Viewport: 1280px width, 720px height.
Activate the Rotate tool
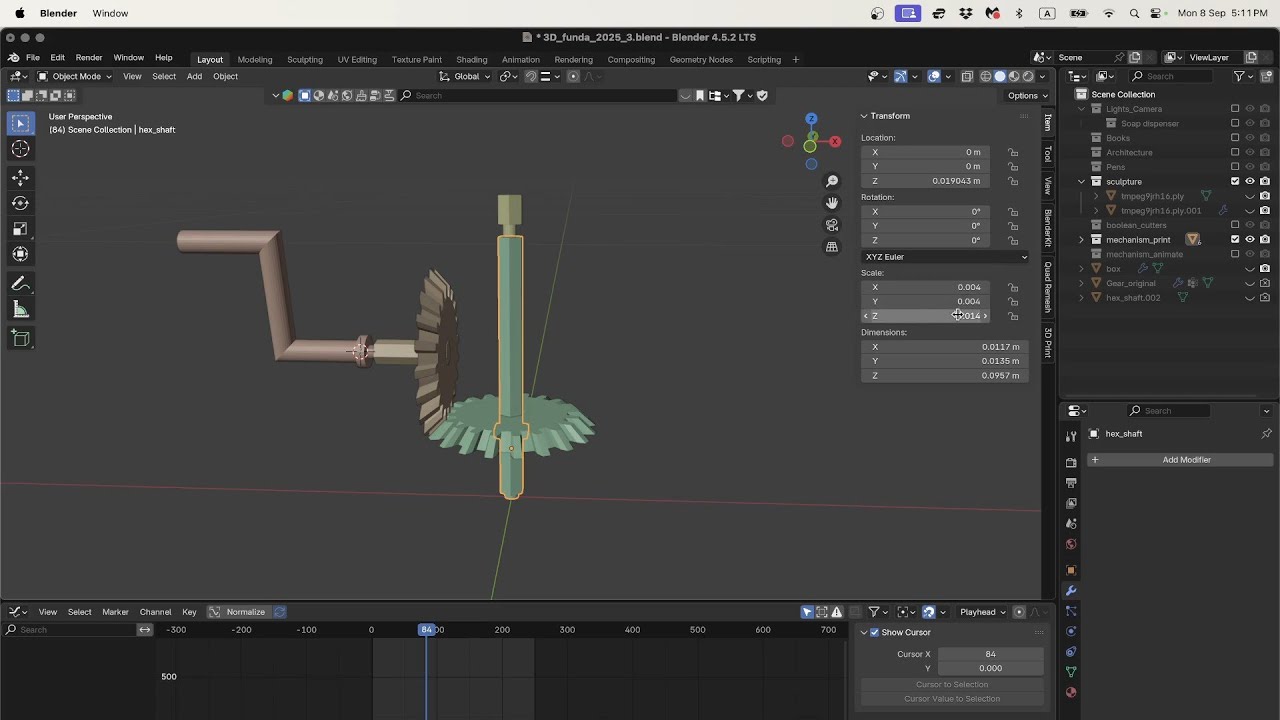click(x=20, y=203)
